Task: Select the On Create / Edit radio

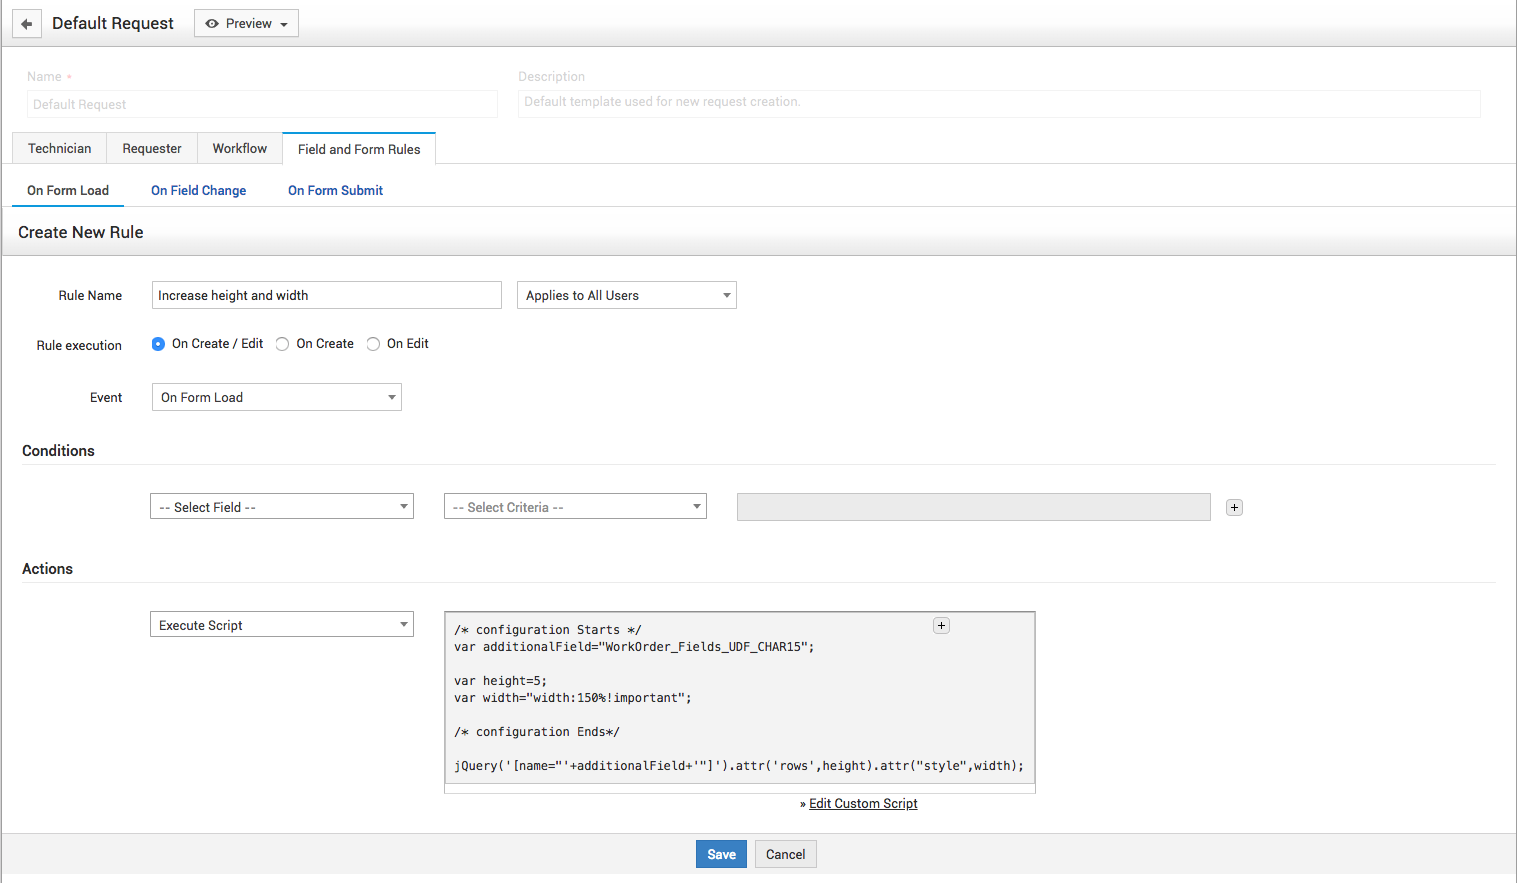Action: pos(158,344)
